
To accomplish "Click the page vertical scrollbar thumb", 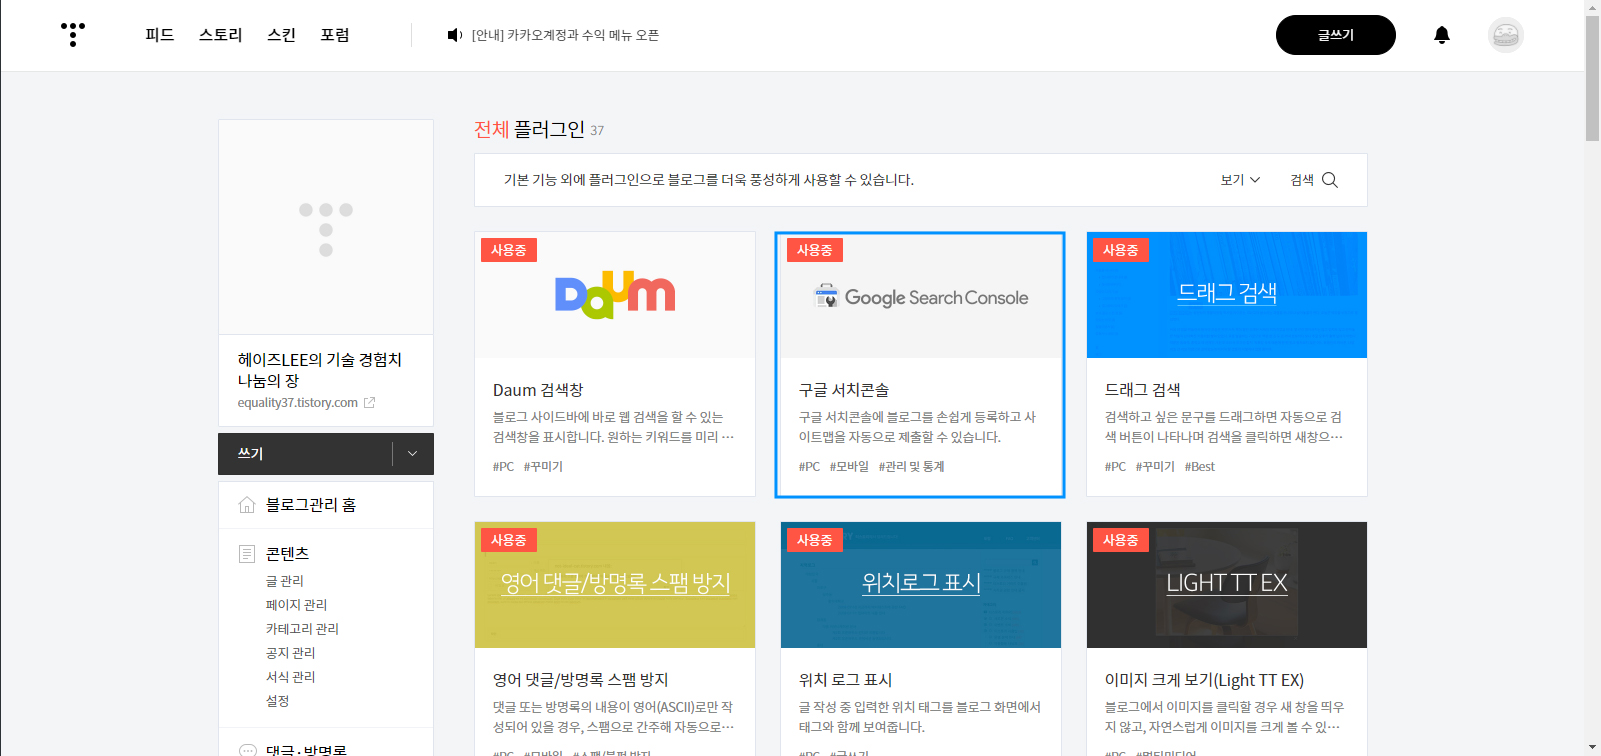I will point(1592,78).
